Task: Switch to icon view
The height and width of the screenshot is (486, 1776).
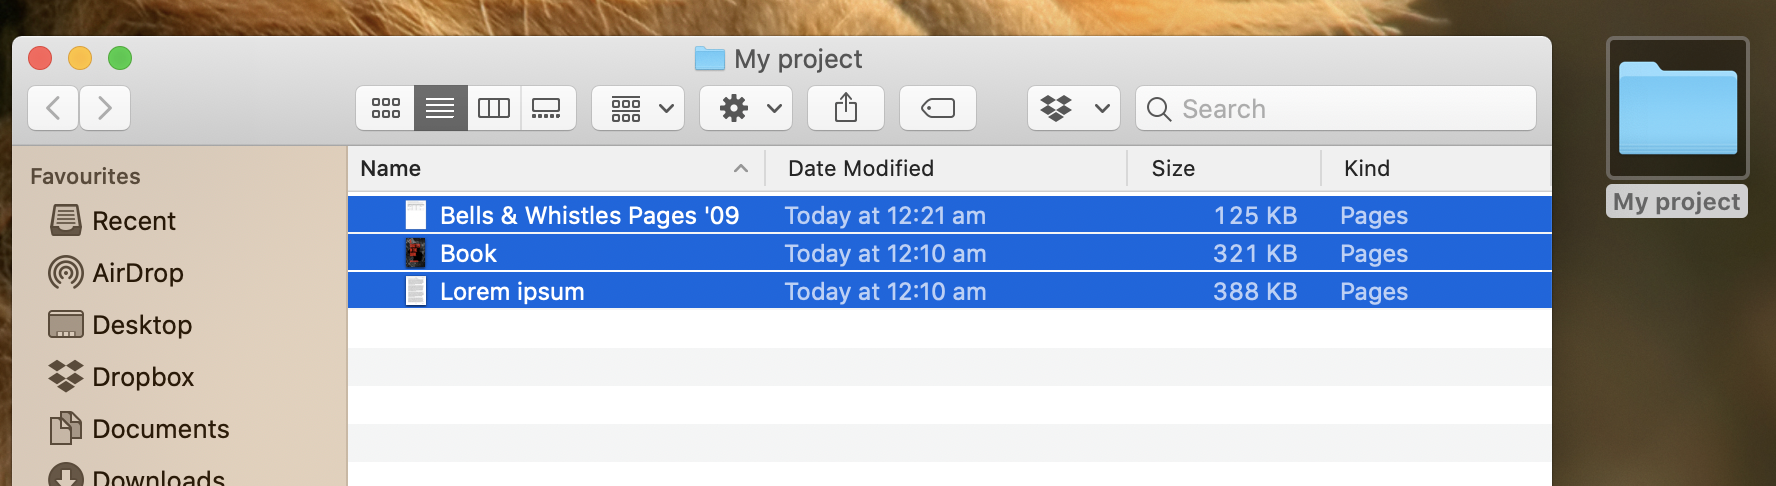Action: (386, 108)
